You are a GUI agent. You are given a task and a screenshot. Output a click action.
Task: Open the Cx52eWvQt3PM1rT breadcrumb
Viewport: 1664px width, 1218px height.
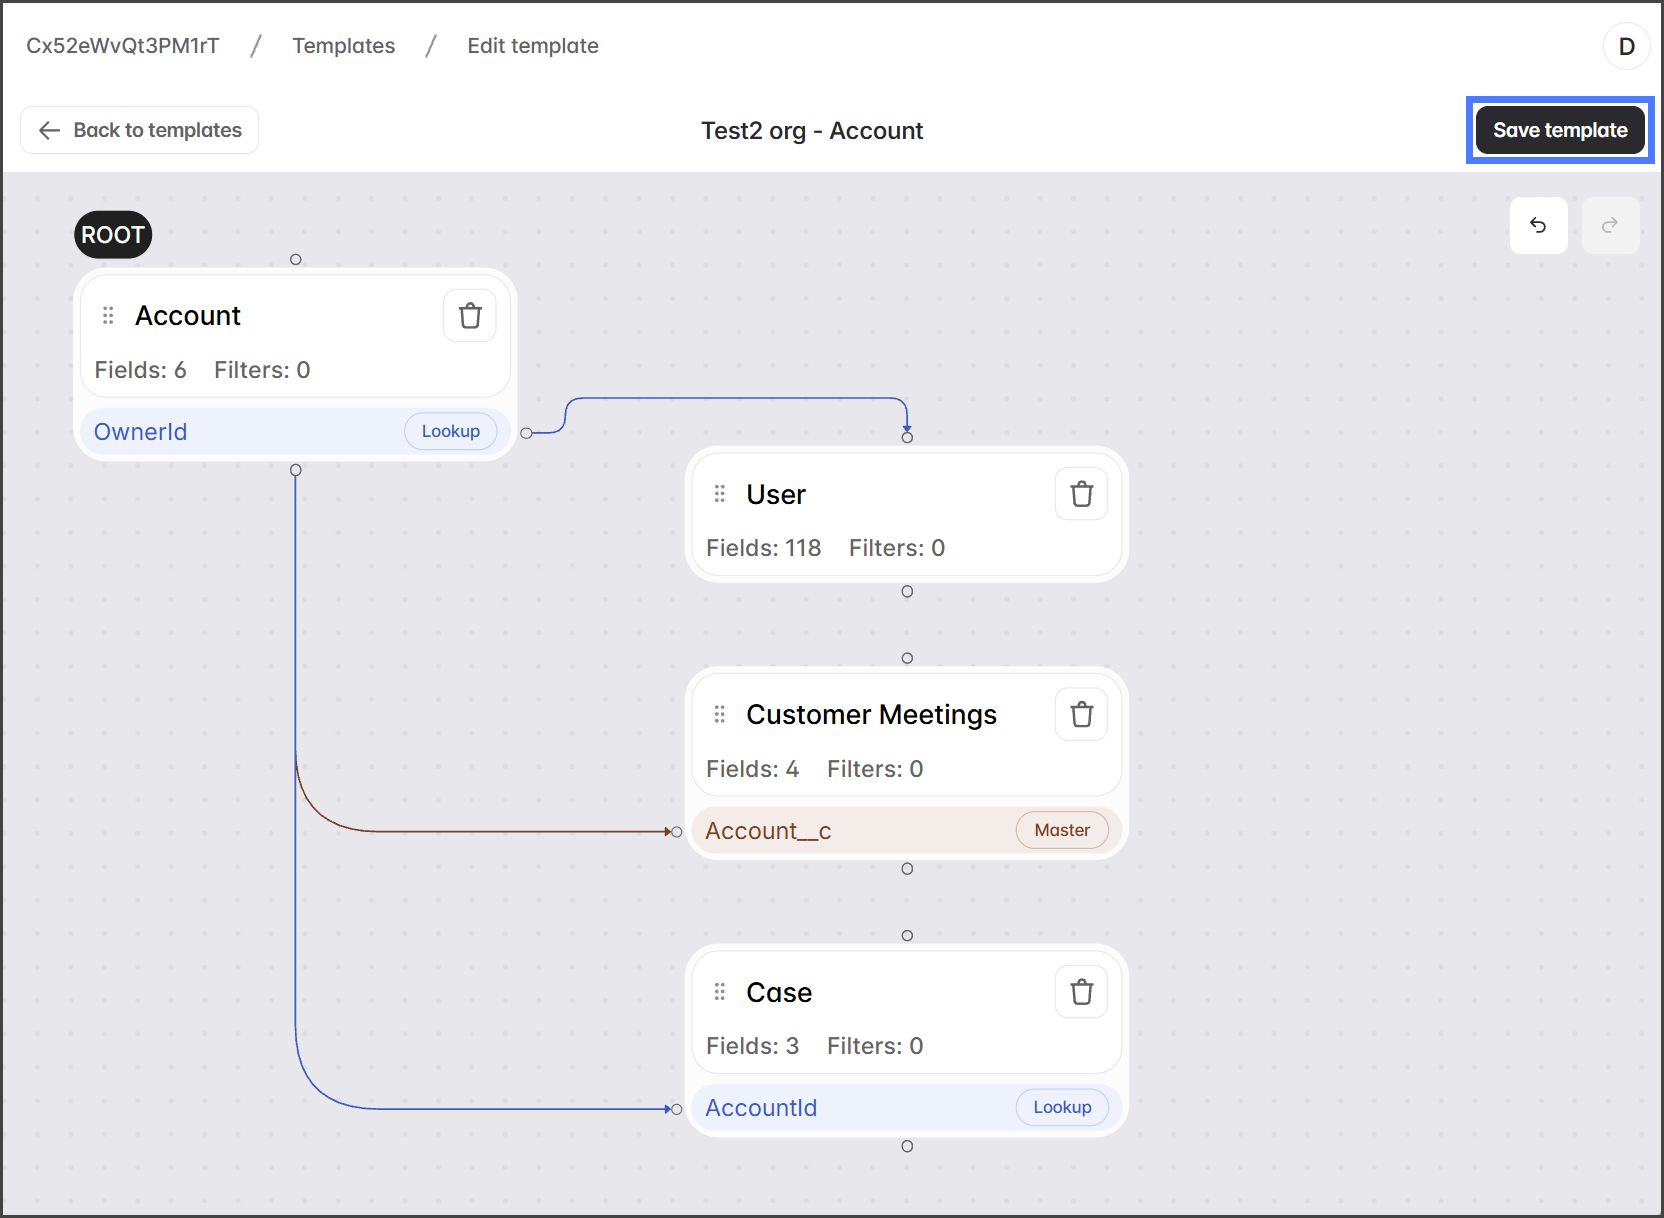122,46
